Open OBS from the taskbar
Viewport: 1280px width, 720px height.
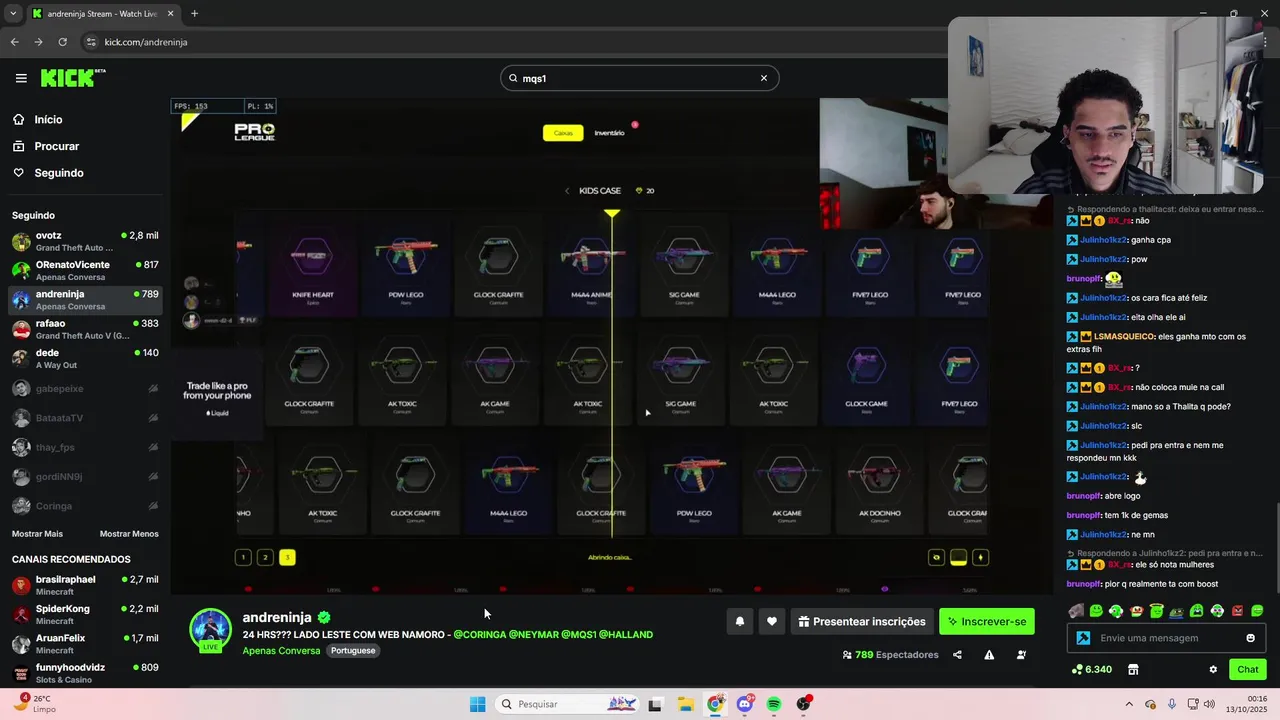804,704
